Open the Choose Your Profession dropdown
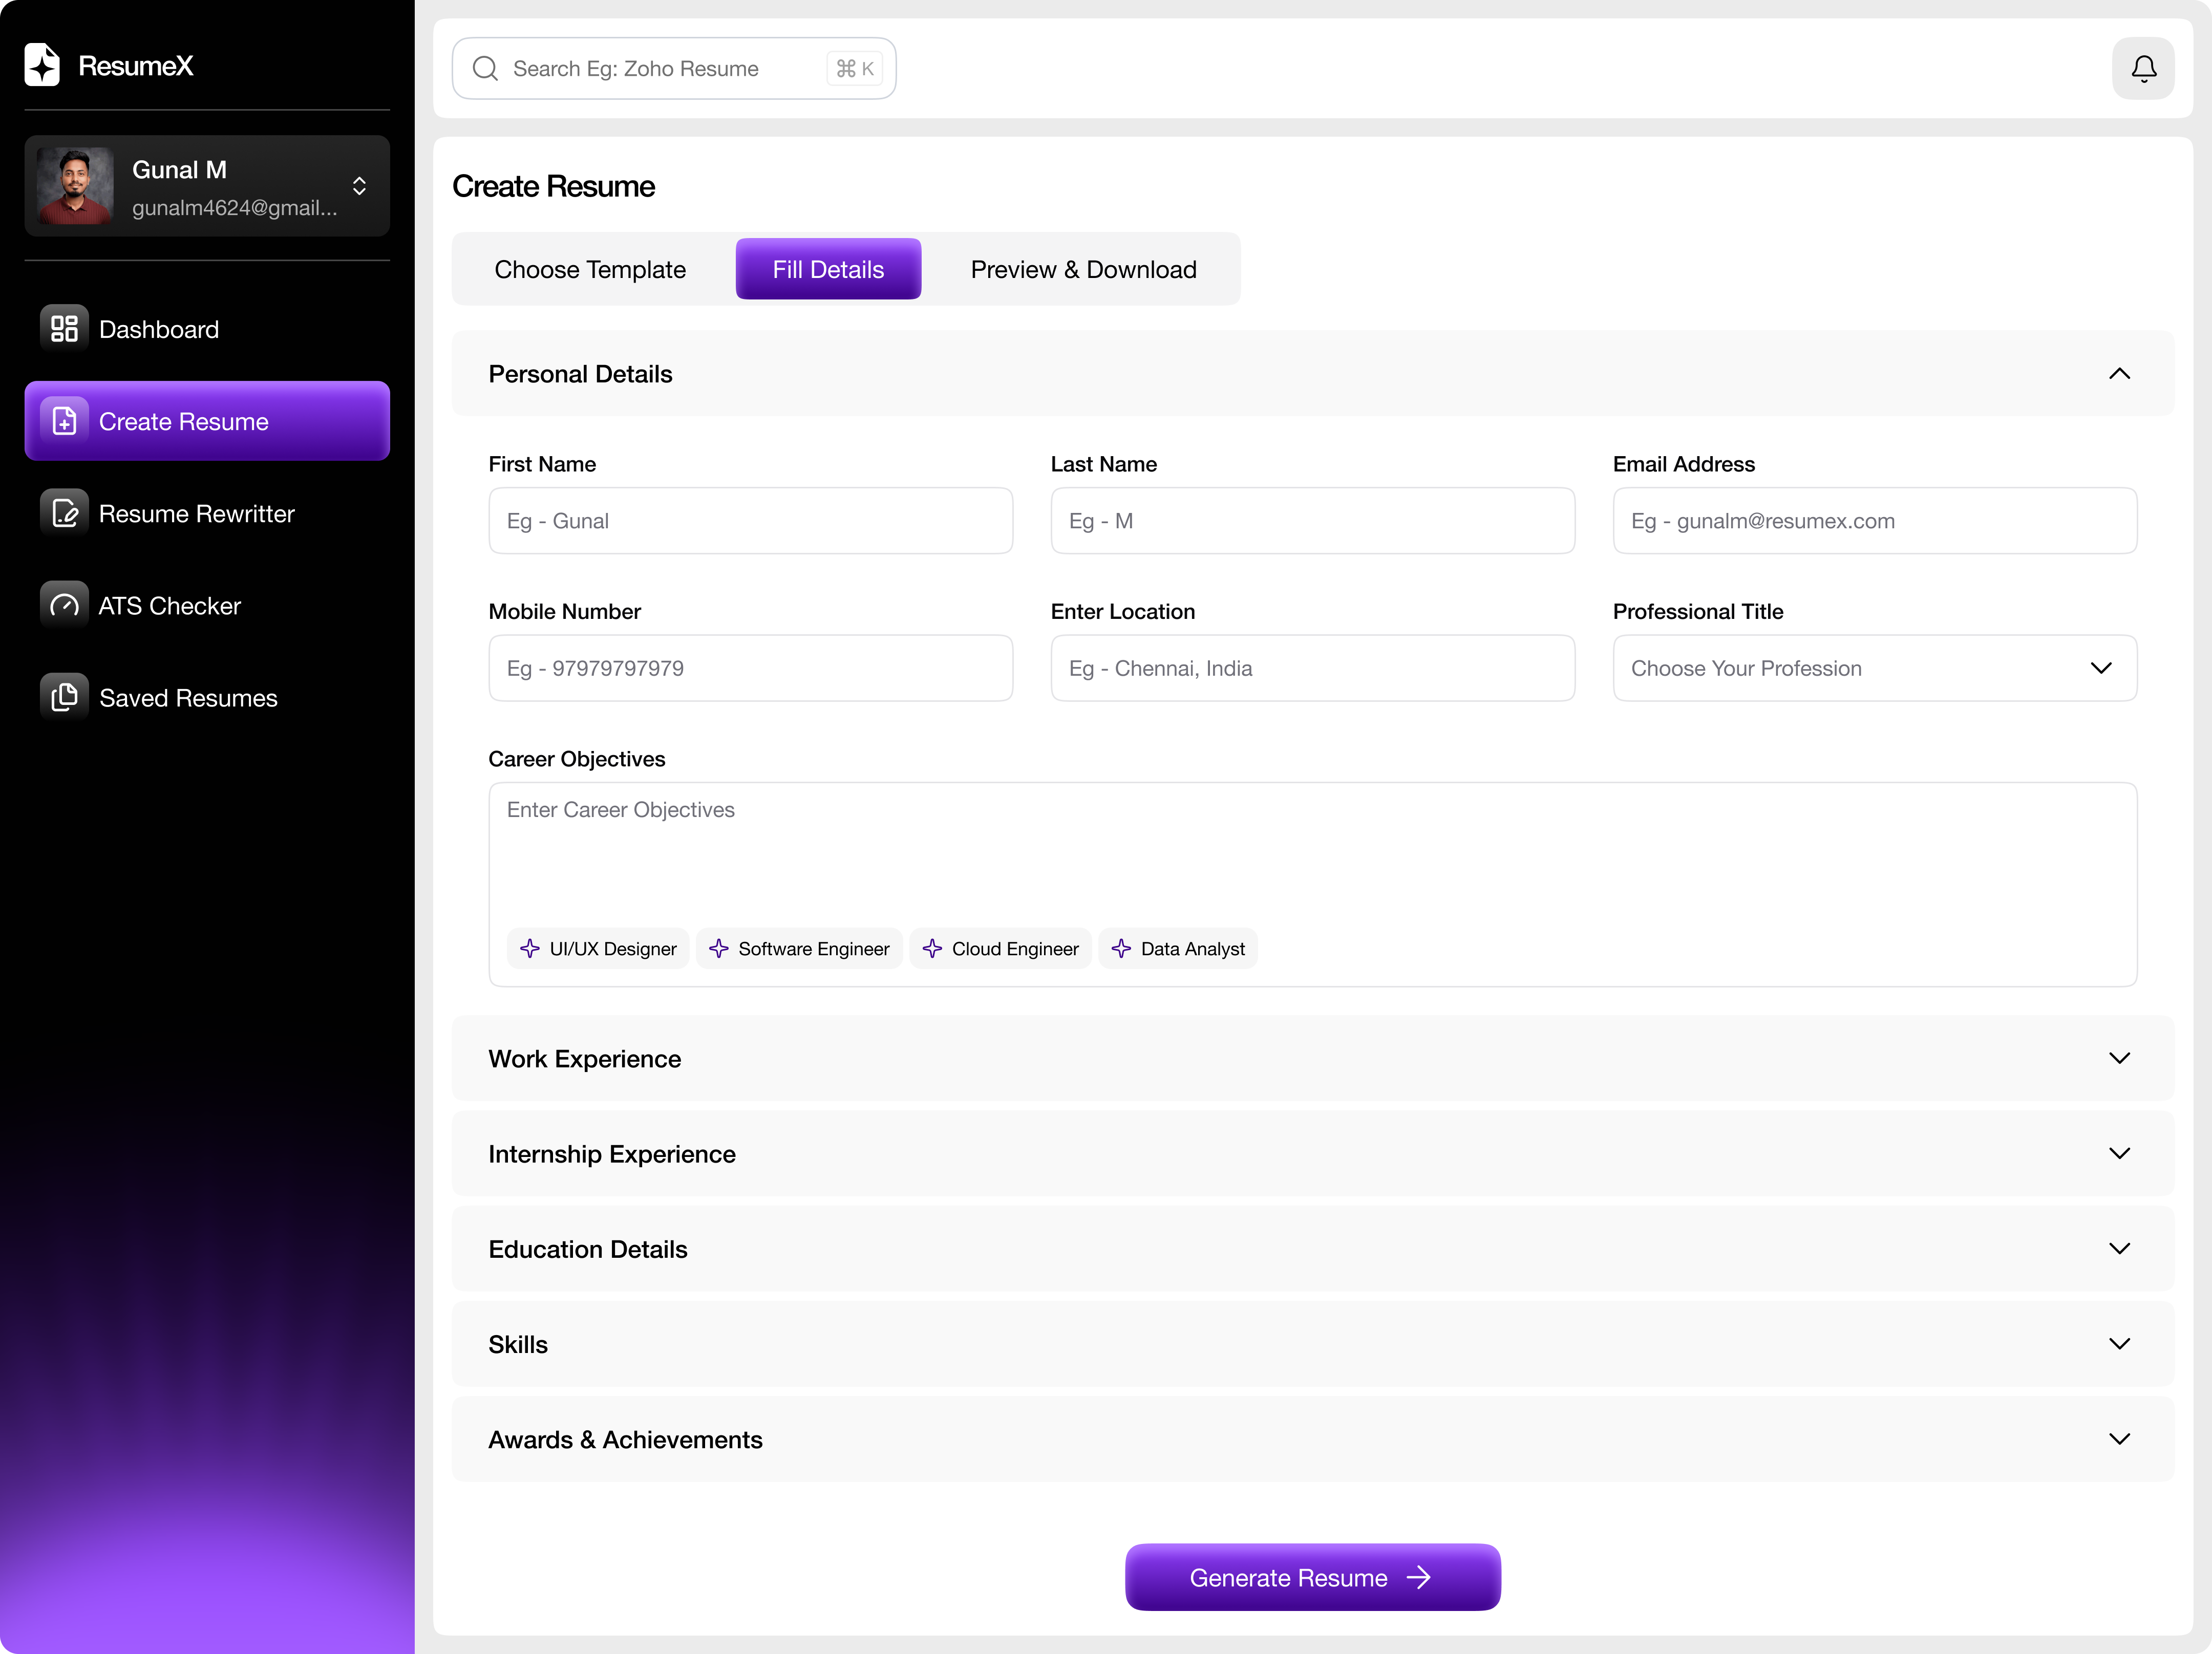 [1874, 668]
